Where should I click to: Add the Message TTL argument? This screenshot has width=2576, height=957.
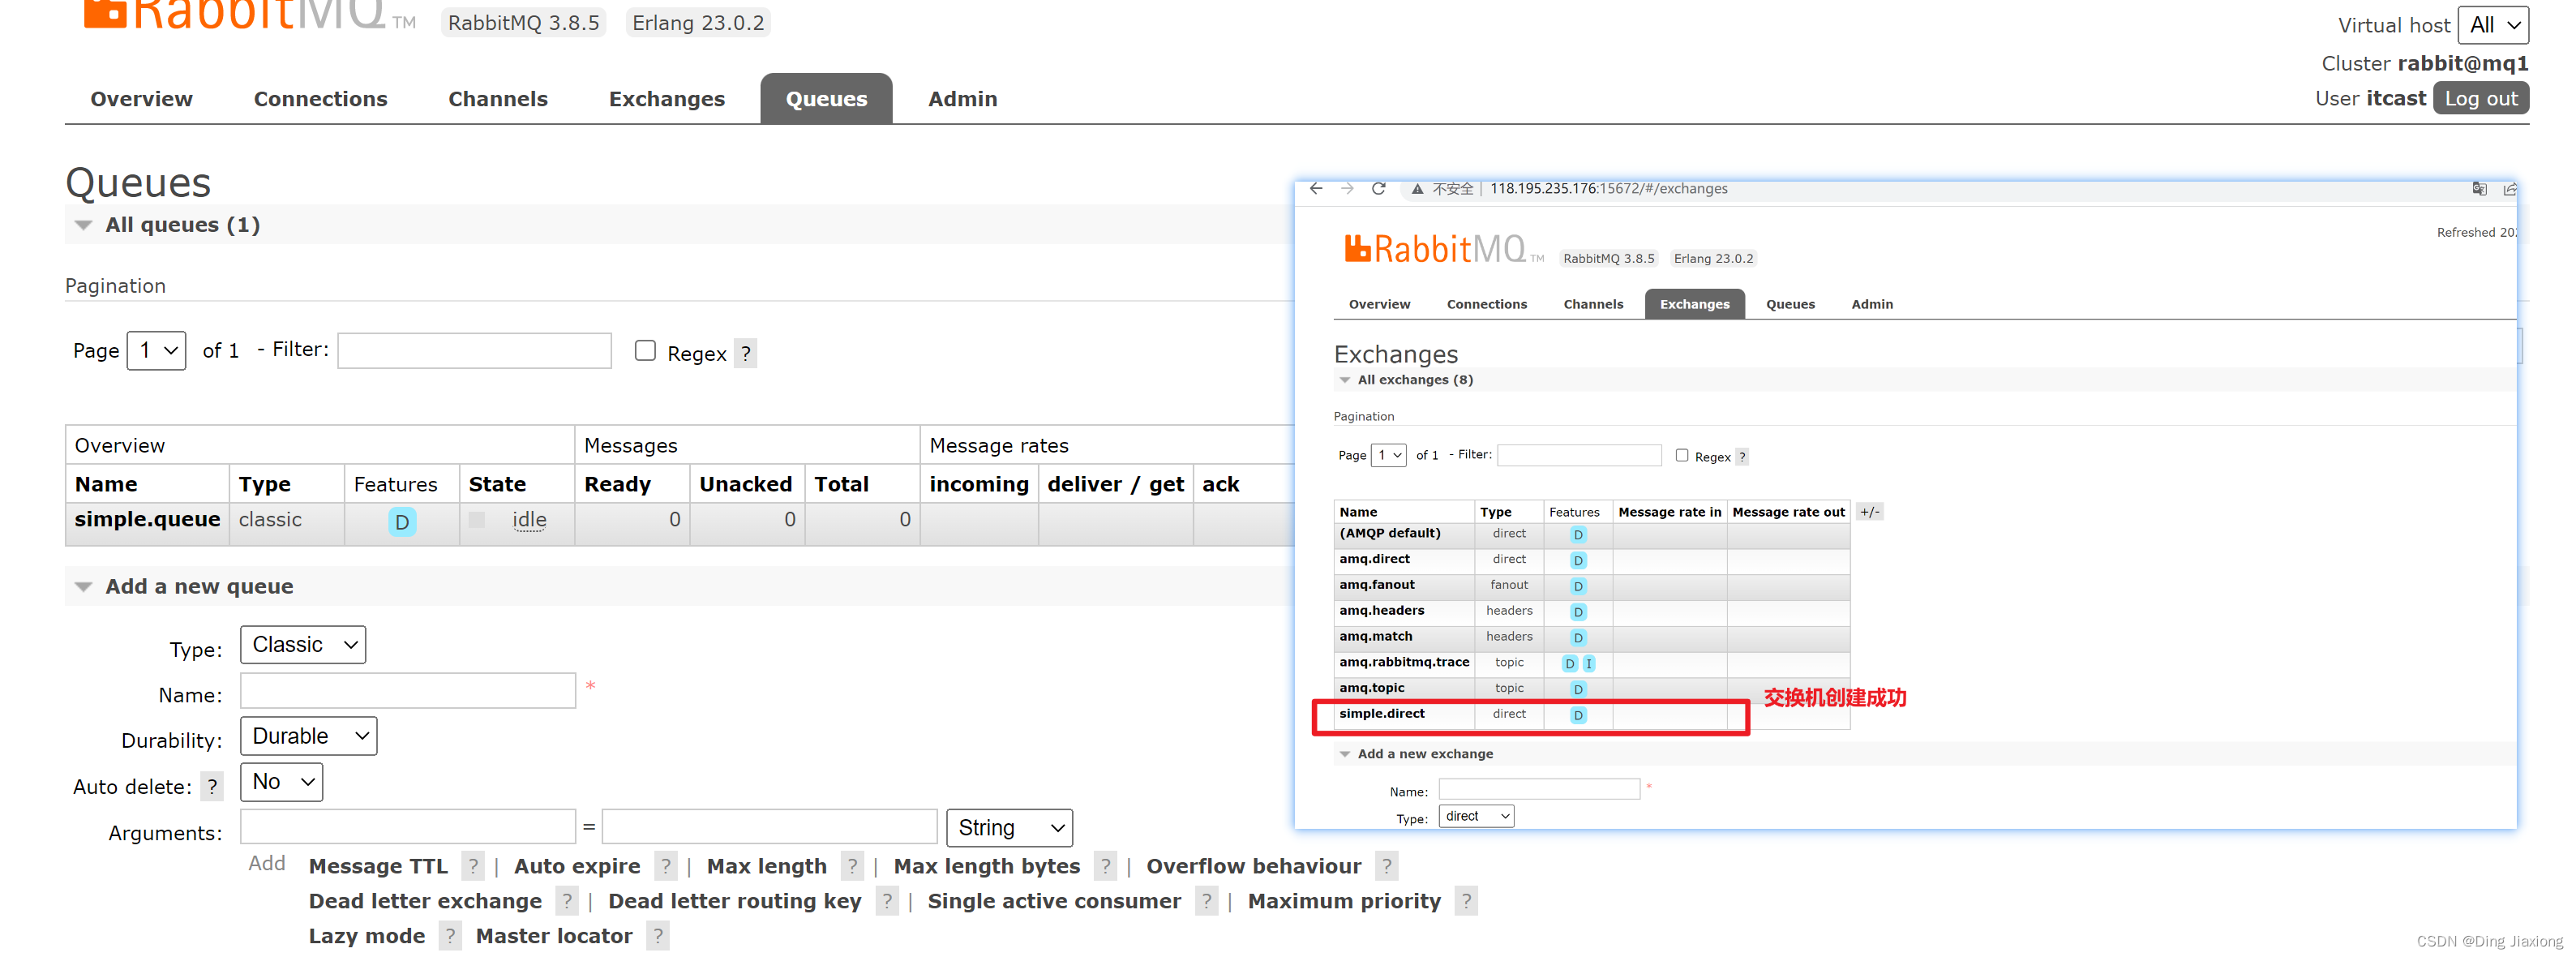pos(378,866)
